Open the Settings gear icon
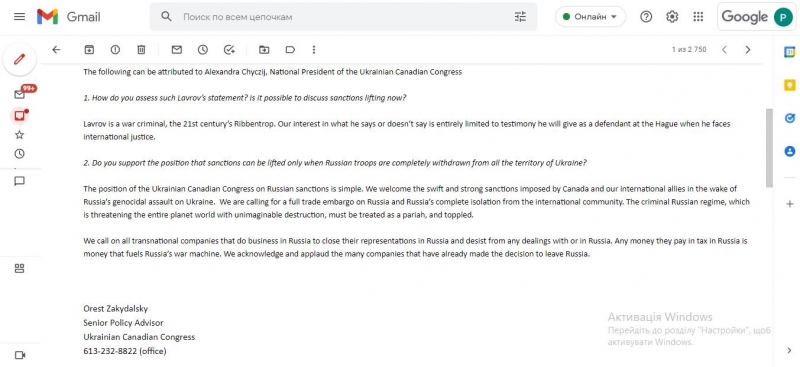Image resolution: width=800 pixels, height=367 pixels. coord(672,17)
